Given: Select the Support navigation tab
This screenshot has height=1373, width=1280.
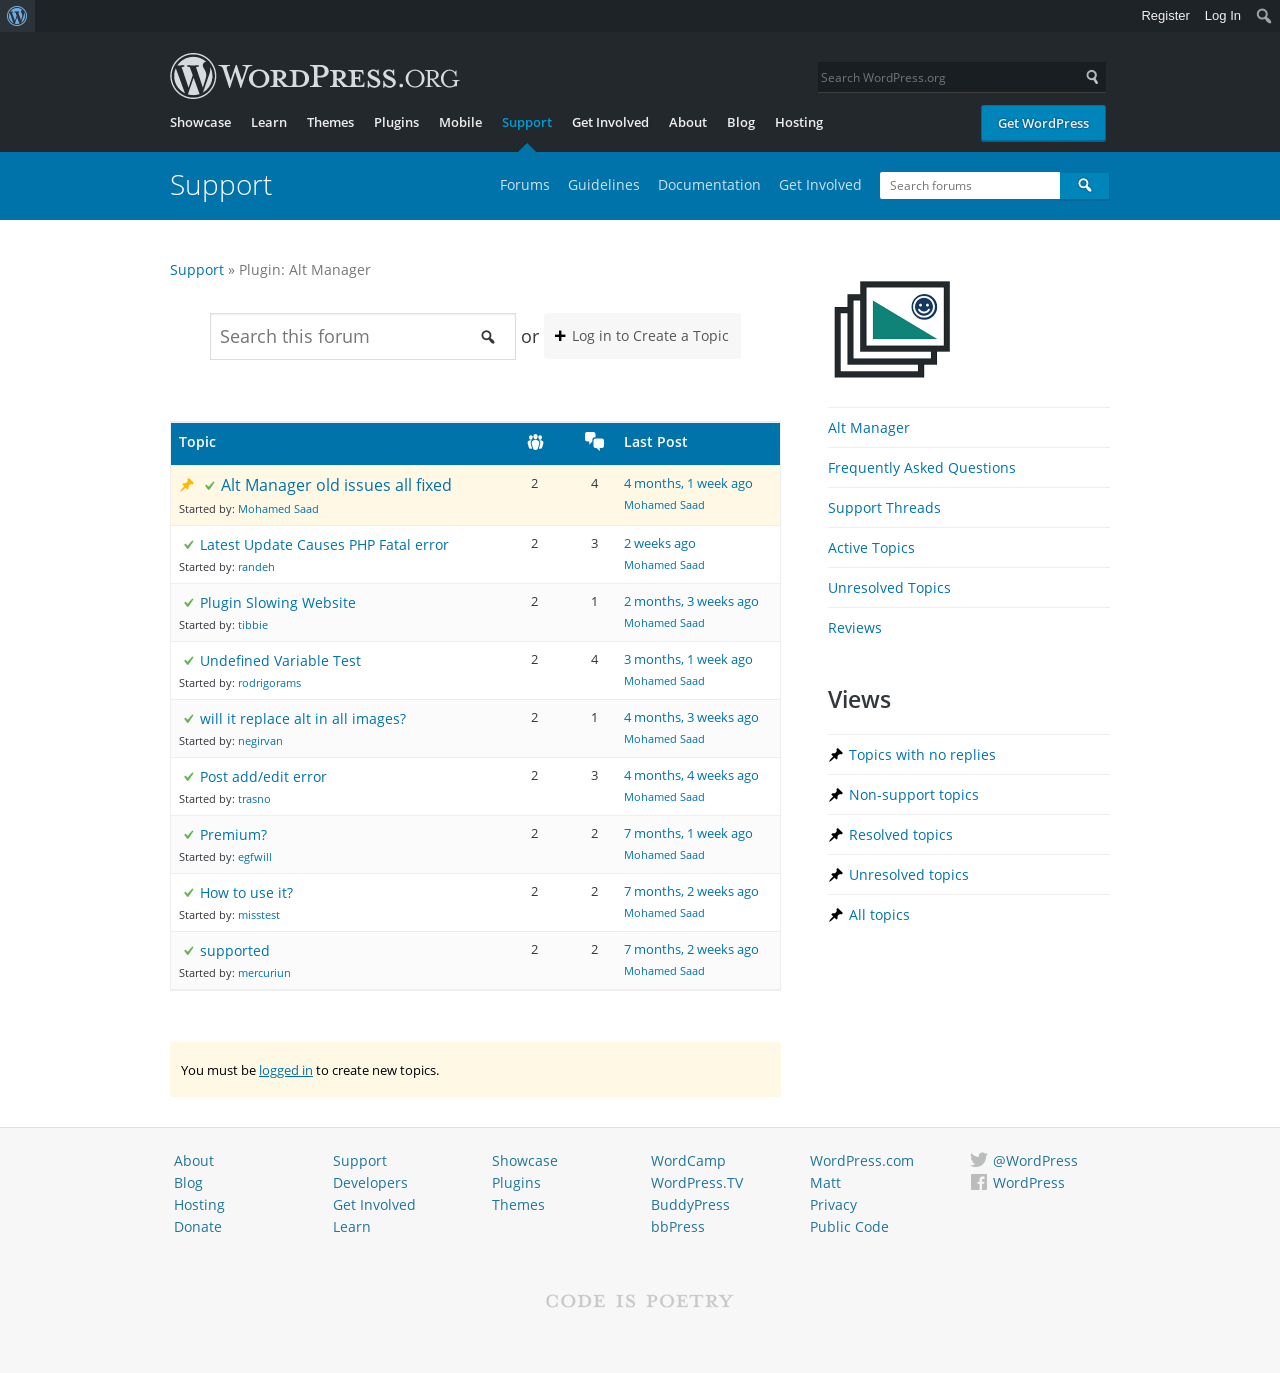Looking at the screenshot, I should click(x=527, y=122).
